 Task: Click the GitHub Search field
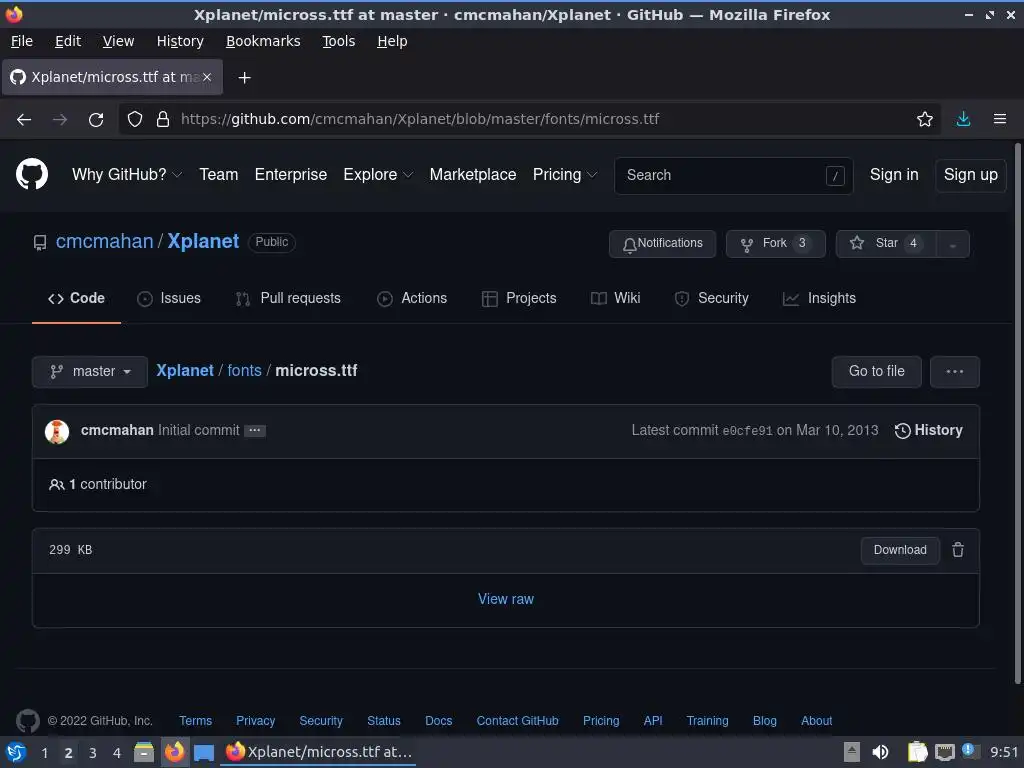click(x=733, y=175)
